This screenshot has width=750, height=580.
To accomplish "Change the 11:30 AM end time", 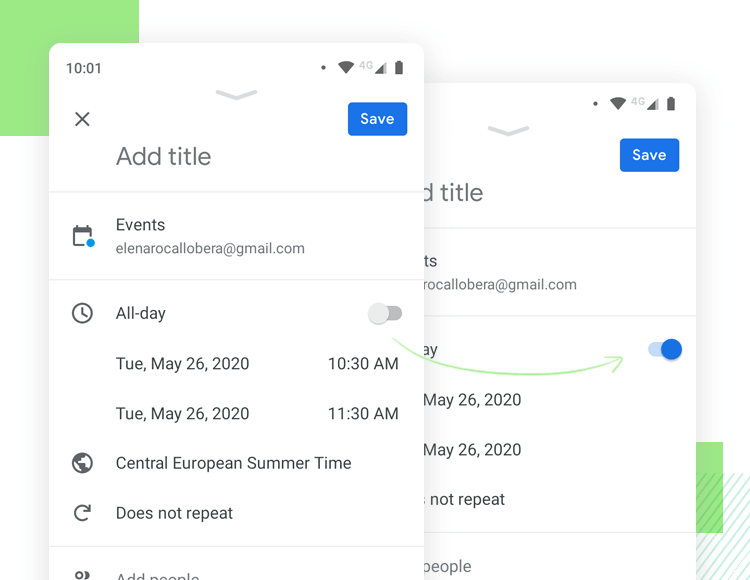I will point(363,414).
